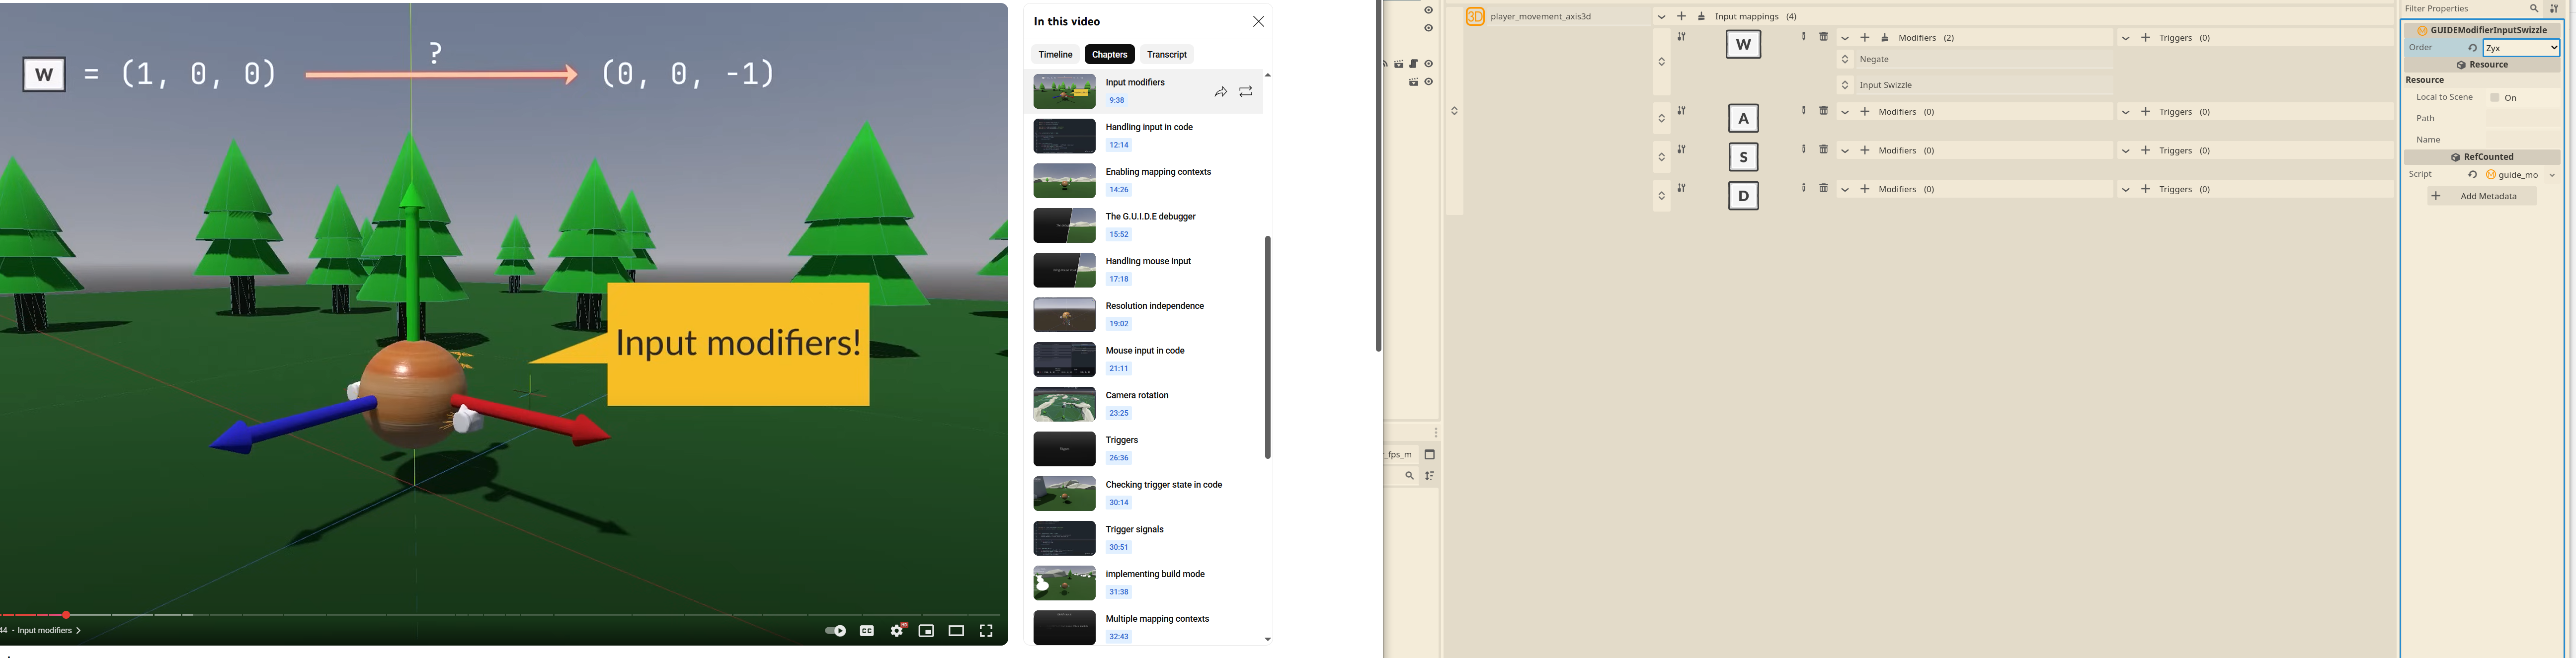Open input settings for the D key mapping
The height and width of the screenshot is (658, 2576).
pos(1682,189)
